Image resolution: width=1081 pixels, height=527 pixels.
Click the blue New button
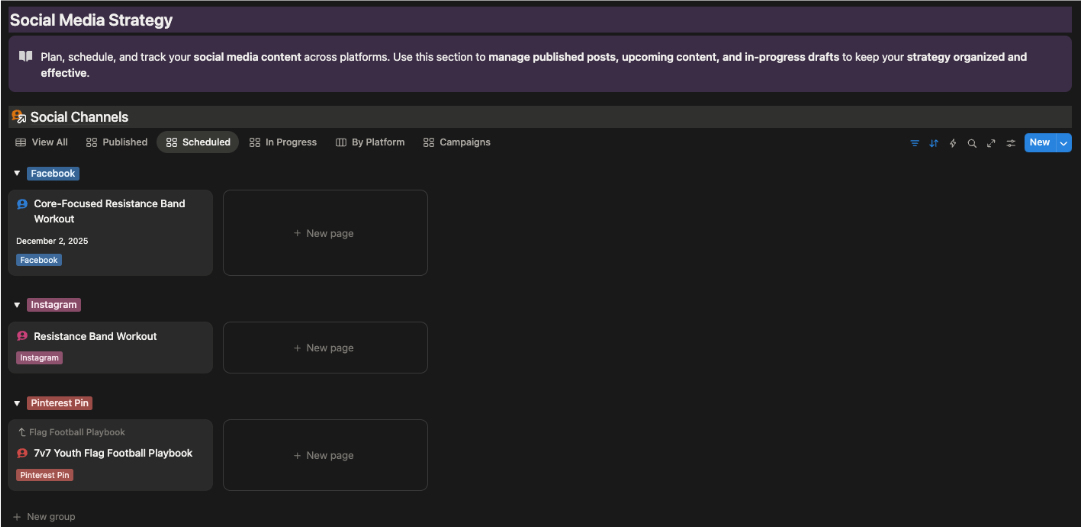(x=1039, y=143)
